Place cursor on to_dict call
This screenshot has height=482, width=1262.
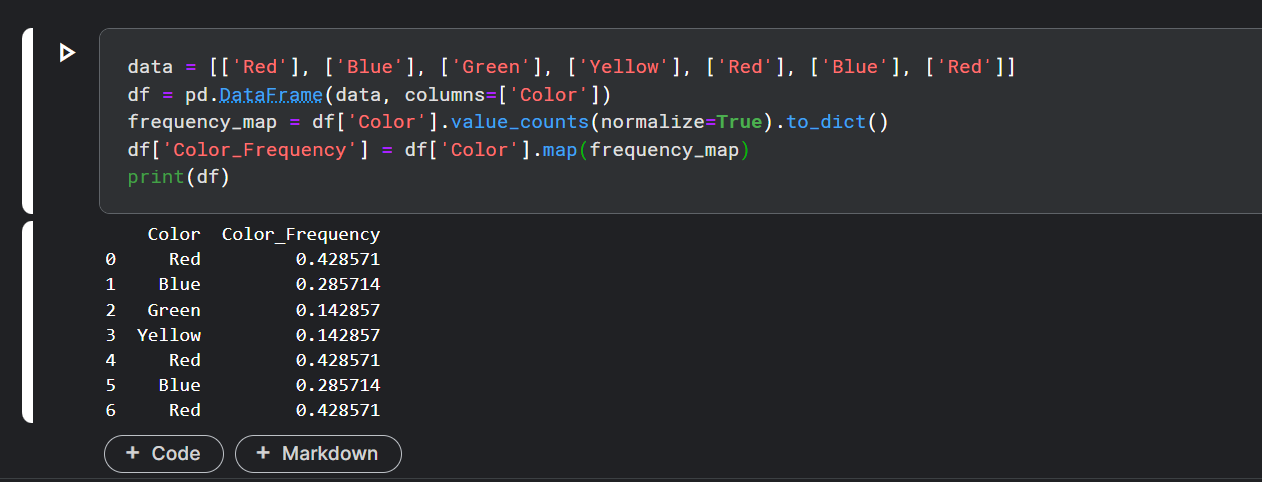822,123
